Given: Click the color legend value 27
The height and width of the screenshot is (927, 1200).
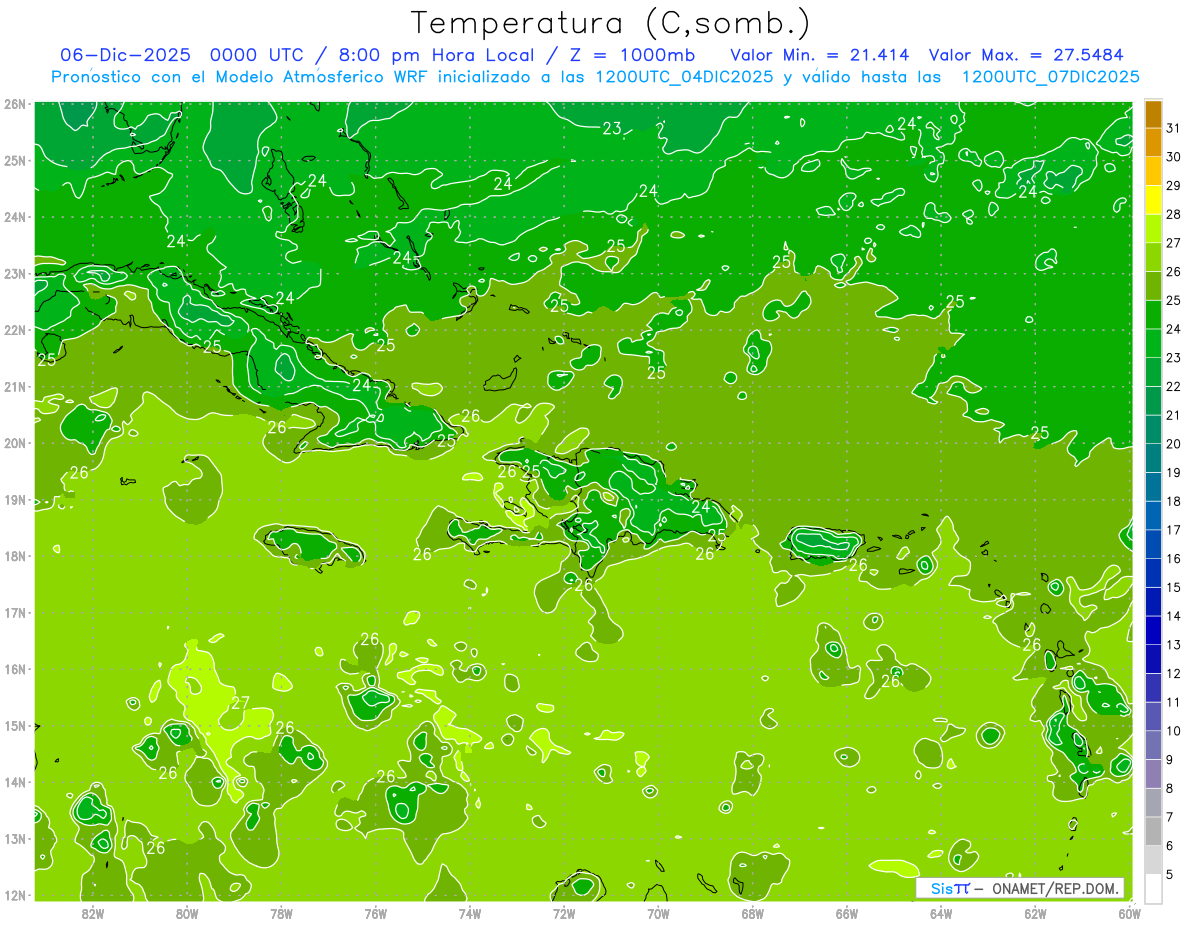Looking at the screenshot, I should [1174, 243].
